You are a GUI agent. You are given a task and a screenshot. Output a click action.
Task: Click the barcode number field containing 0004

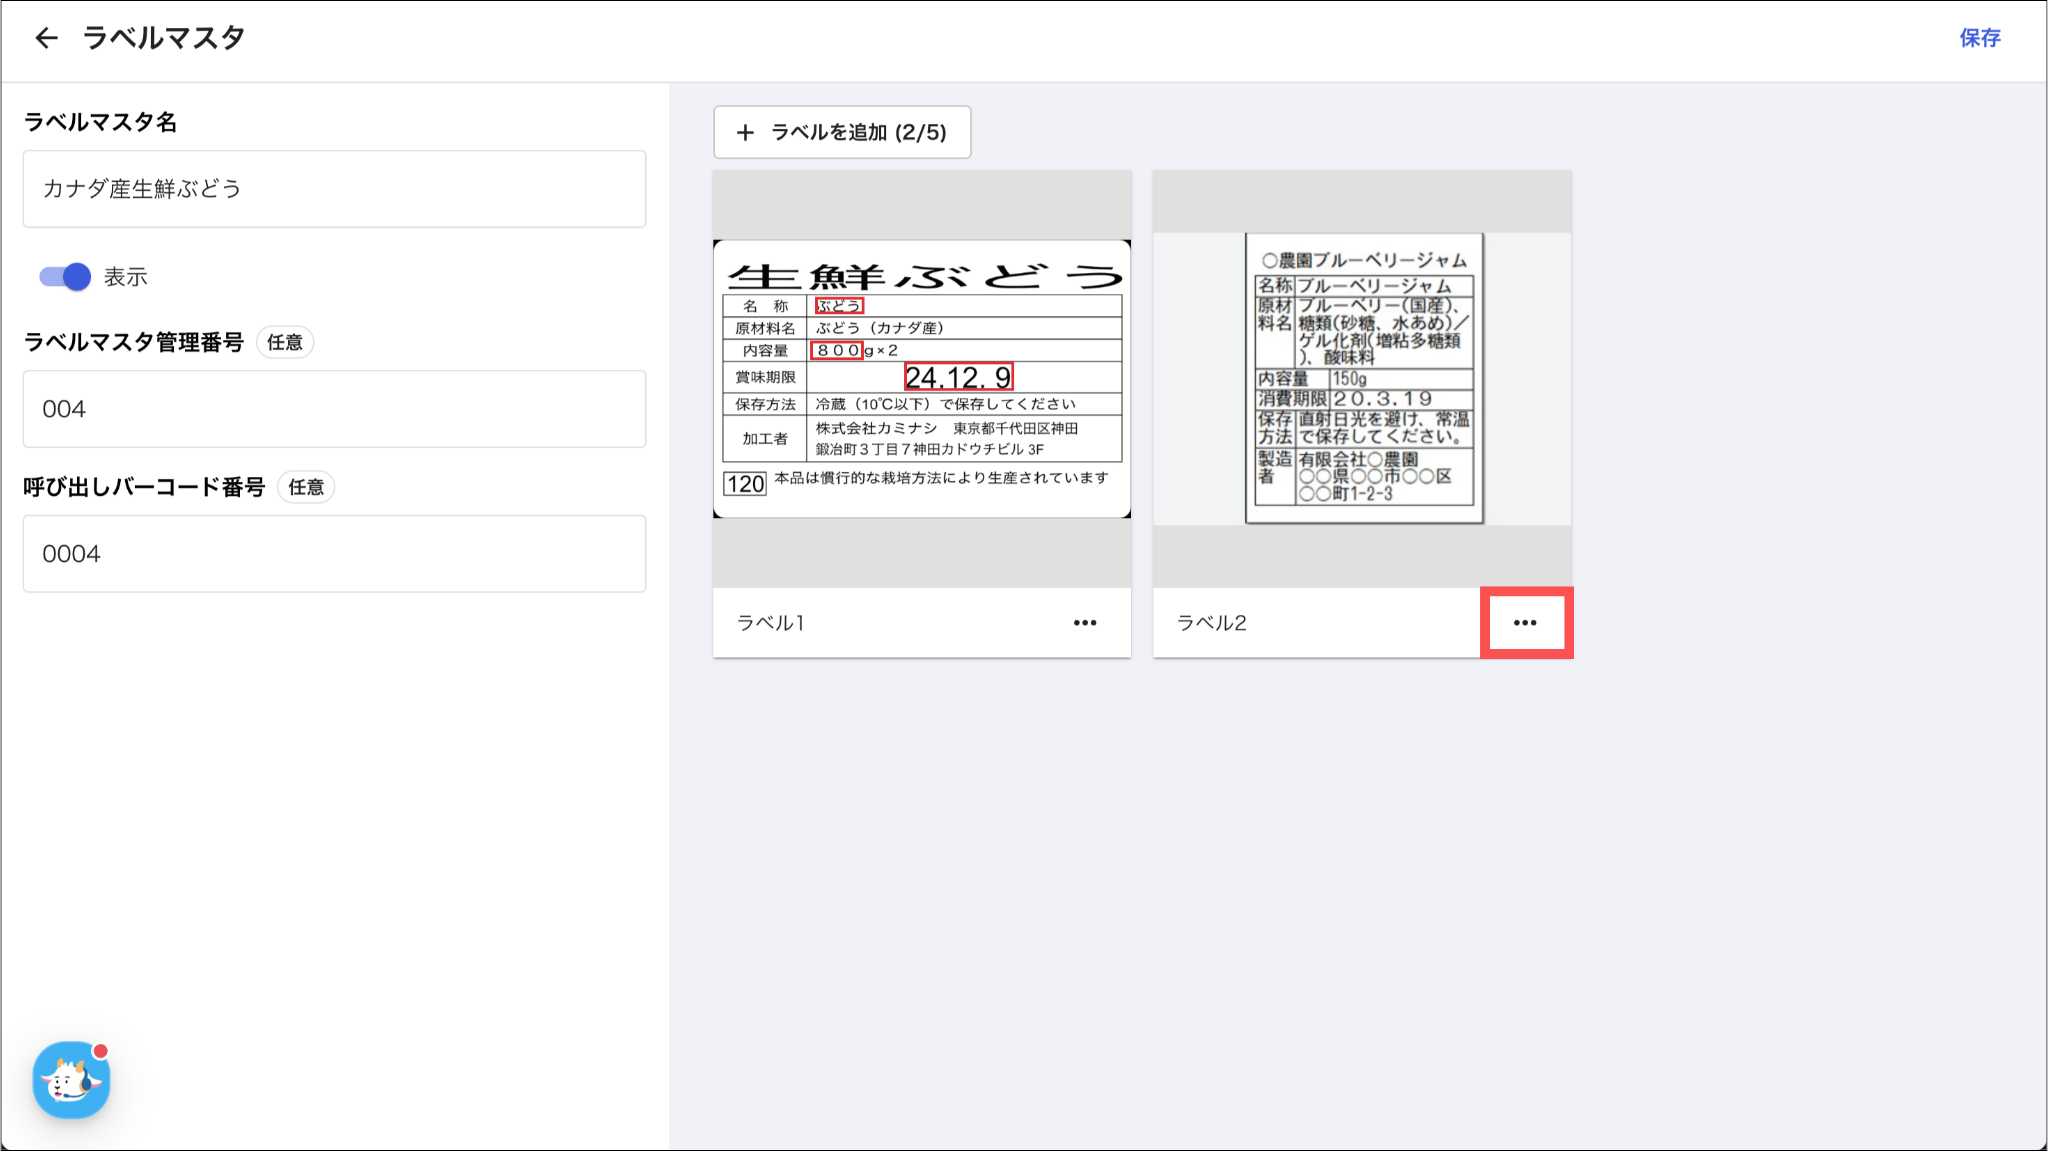tap(334, 554)
